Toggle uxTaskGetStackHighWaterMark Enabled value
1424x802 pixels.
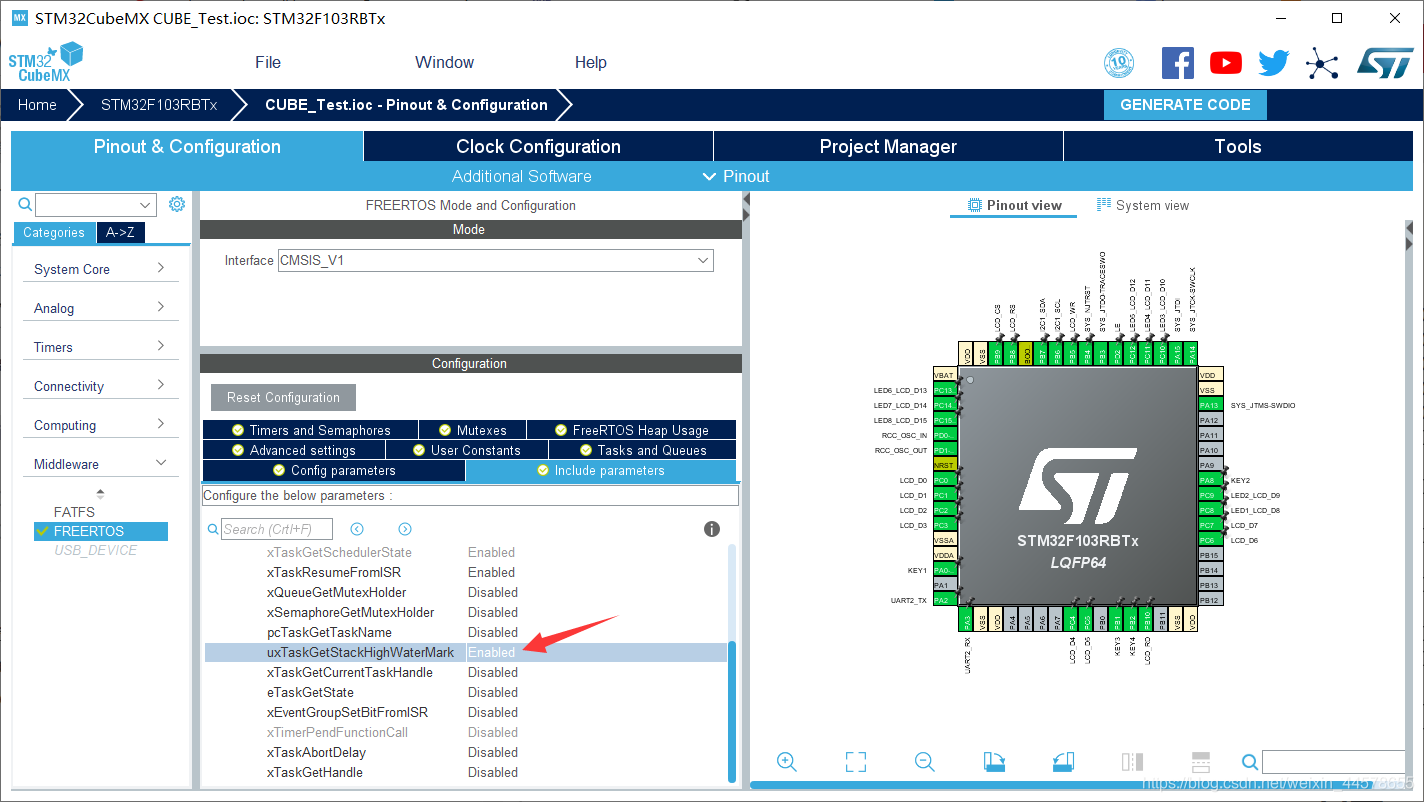click(492, 652)
